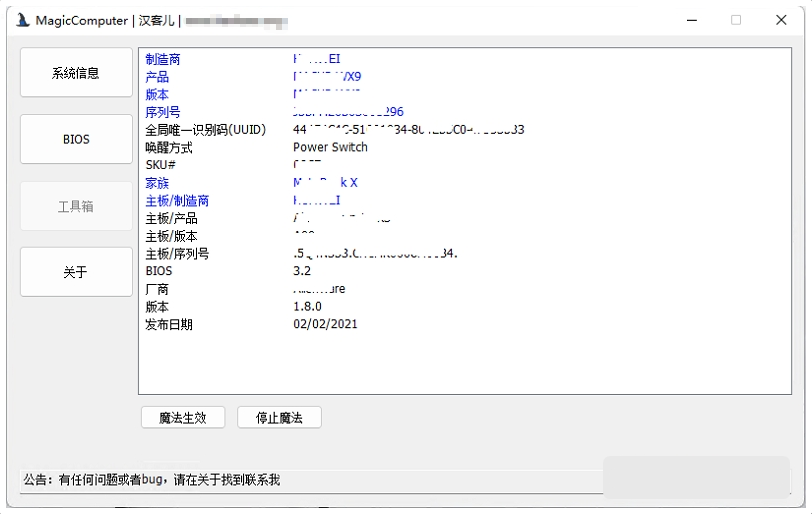Close the MagicComputer window
This screenshot has width=812, height=514.
(x=781, y=20)
